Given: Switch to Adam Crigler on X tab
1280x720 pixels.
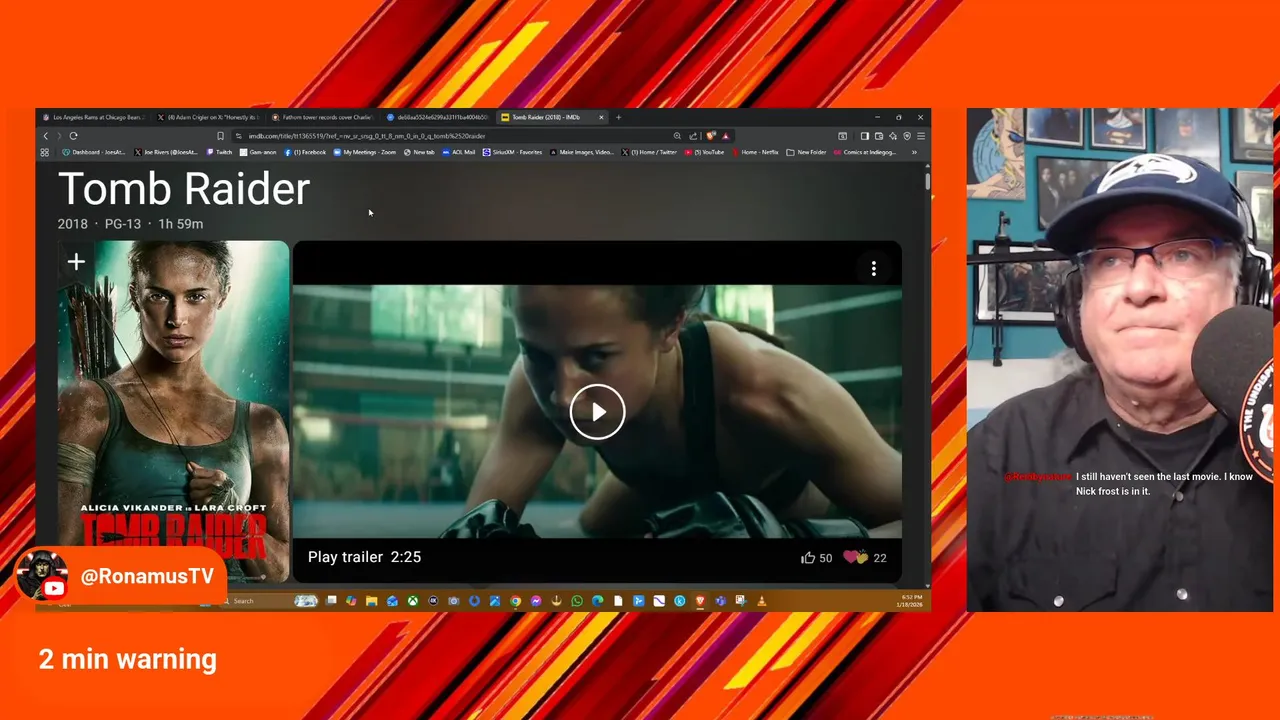Looking at the screenshot, I should click(x=210, y=117).
